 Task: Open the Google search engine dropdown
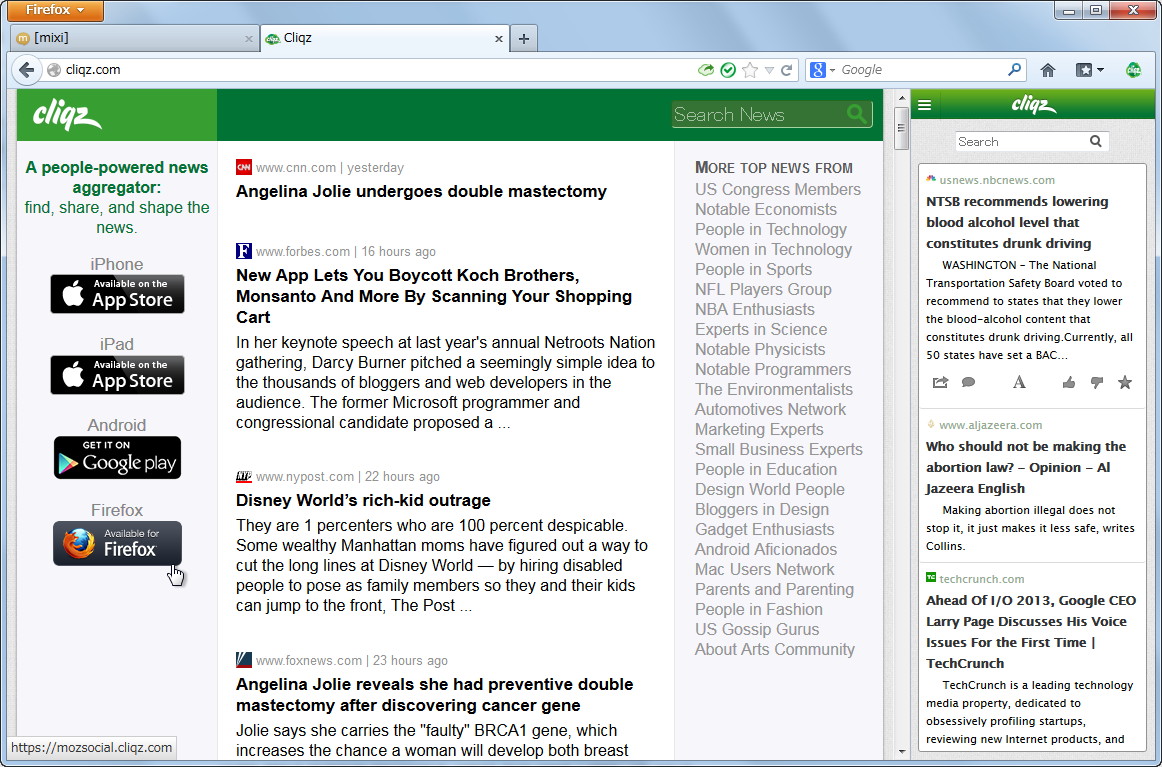(832, 70)
